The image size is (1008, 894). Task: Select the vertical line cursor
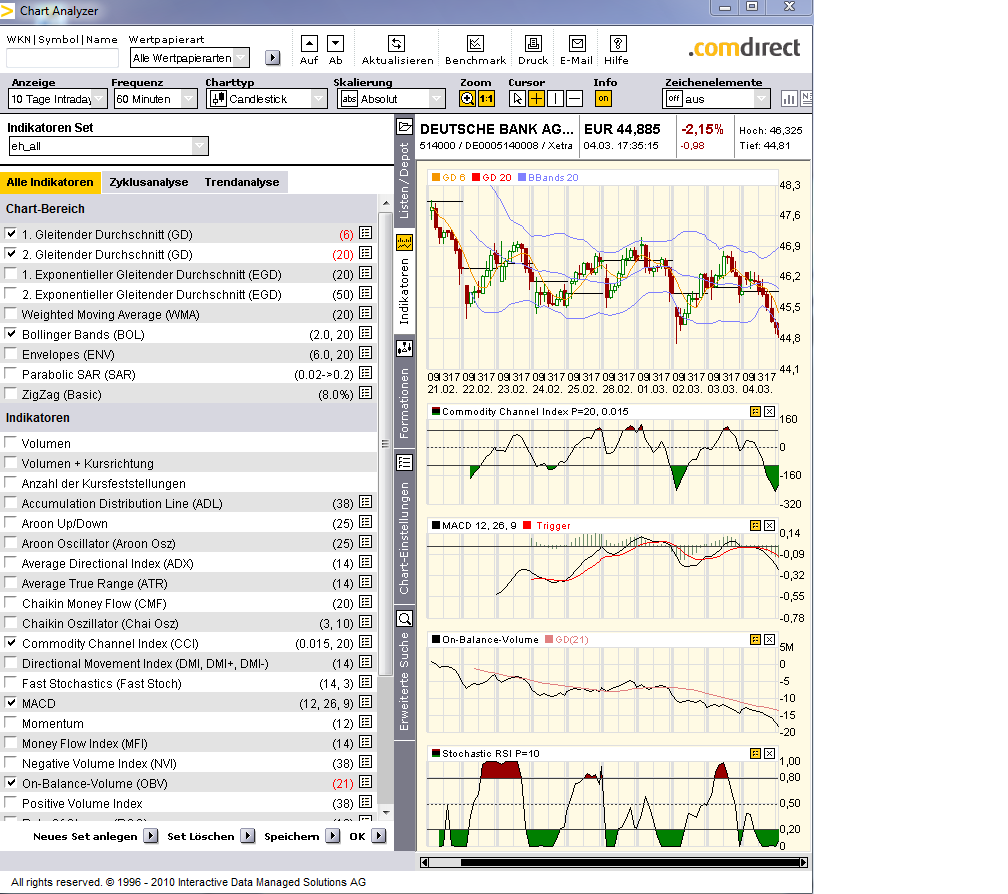(555, 98)
